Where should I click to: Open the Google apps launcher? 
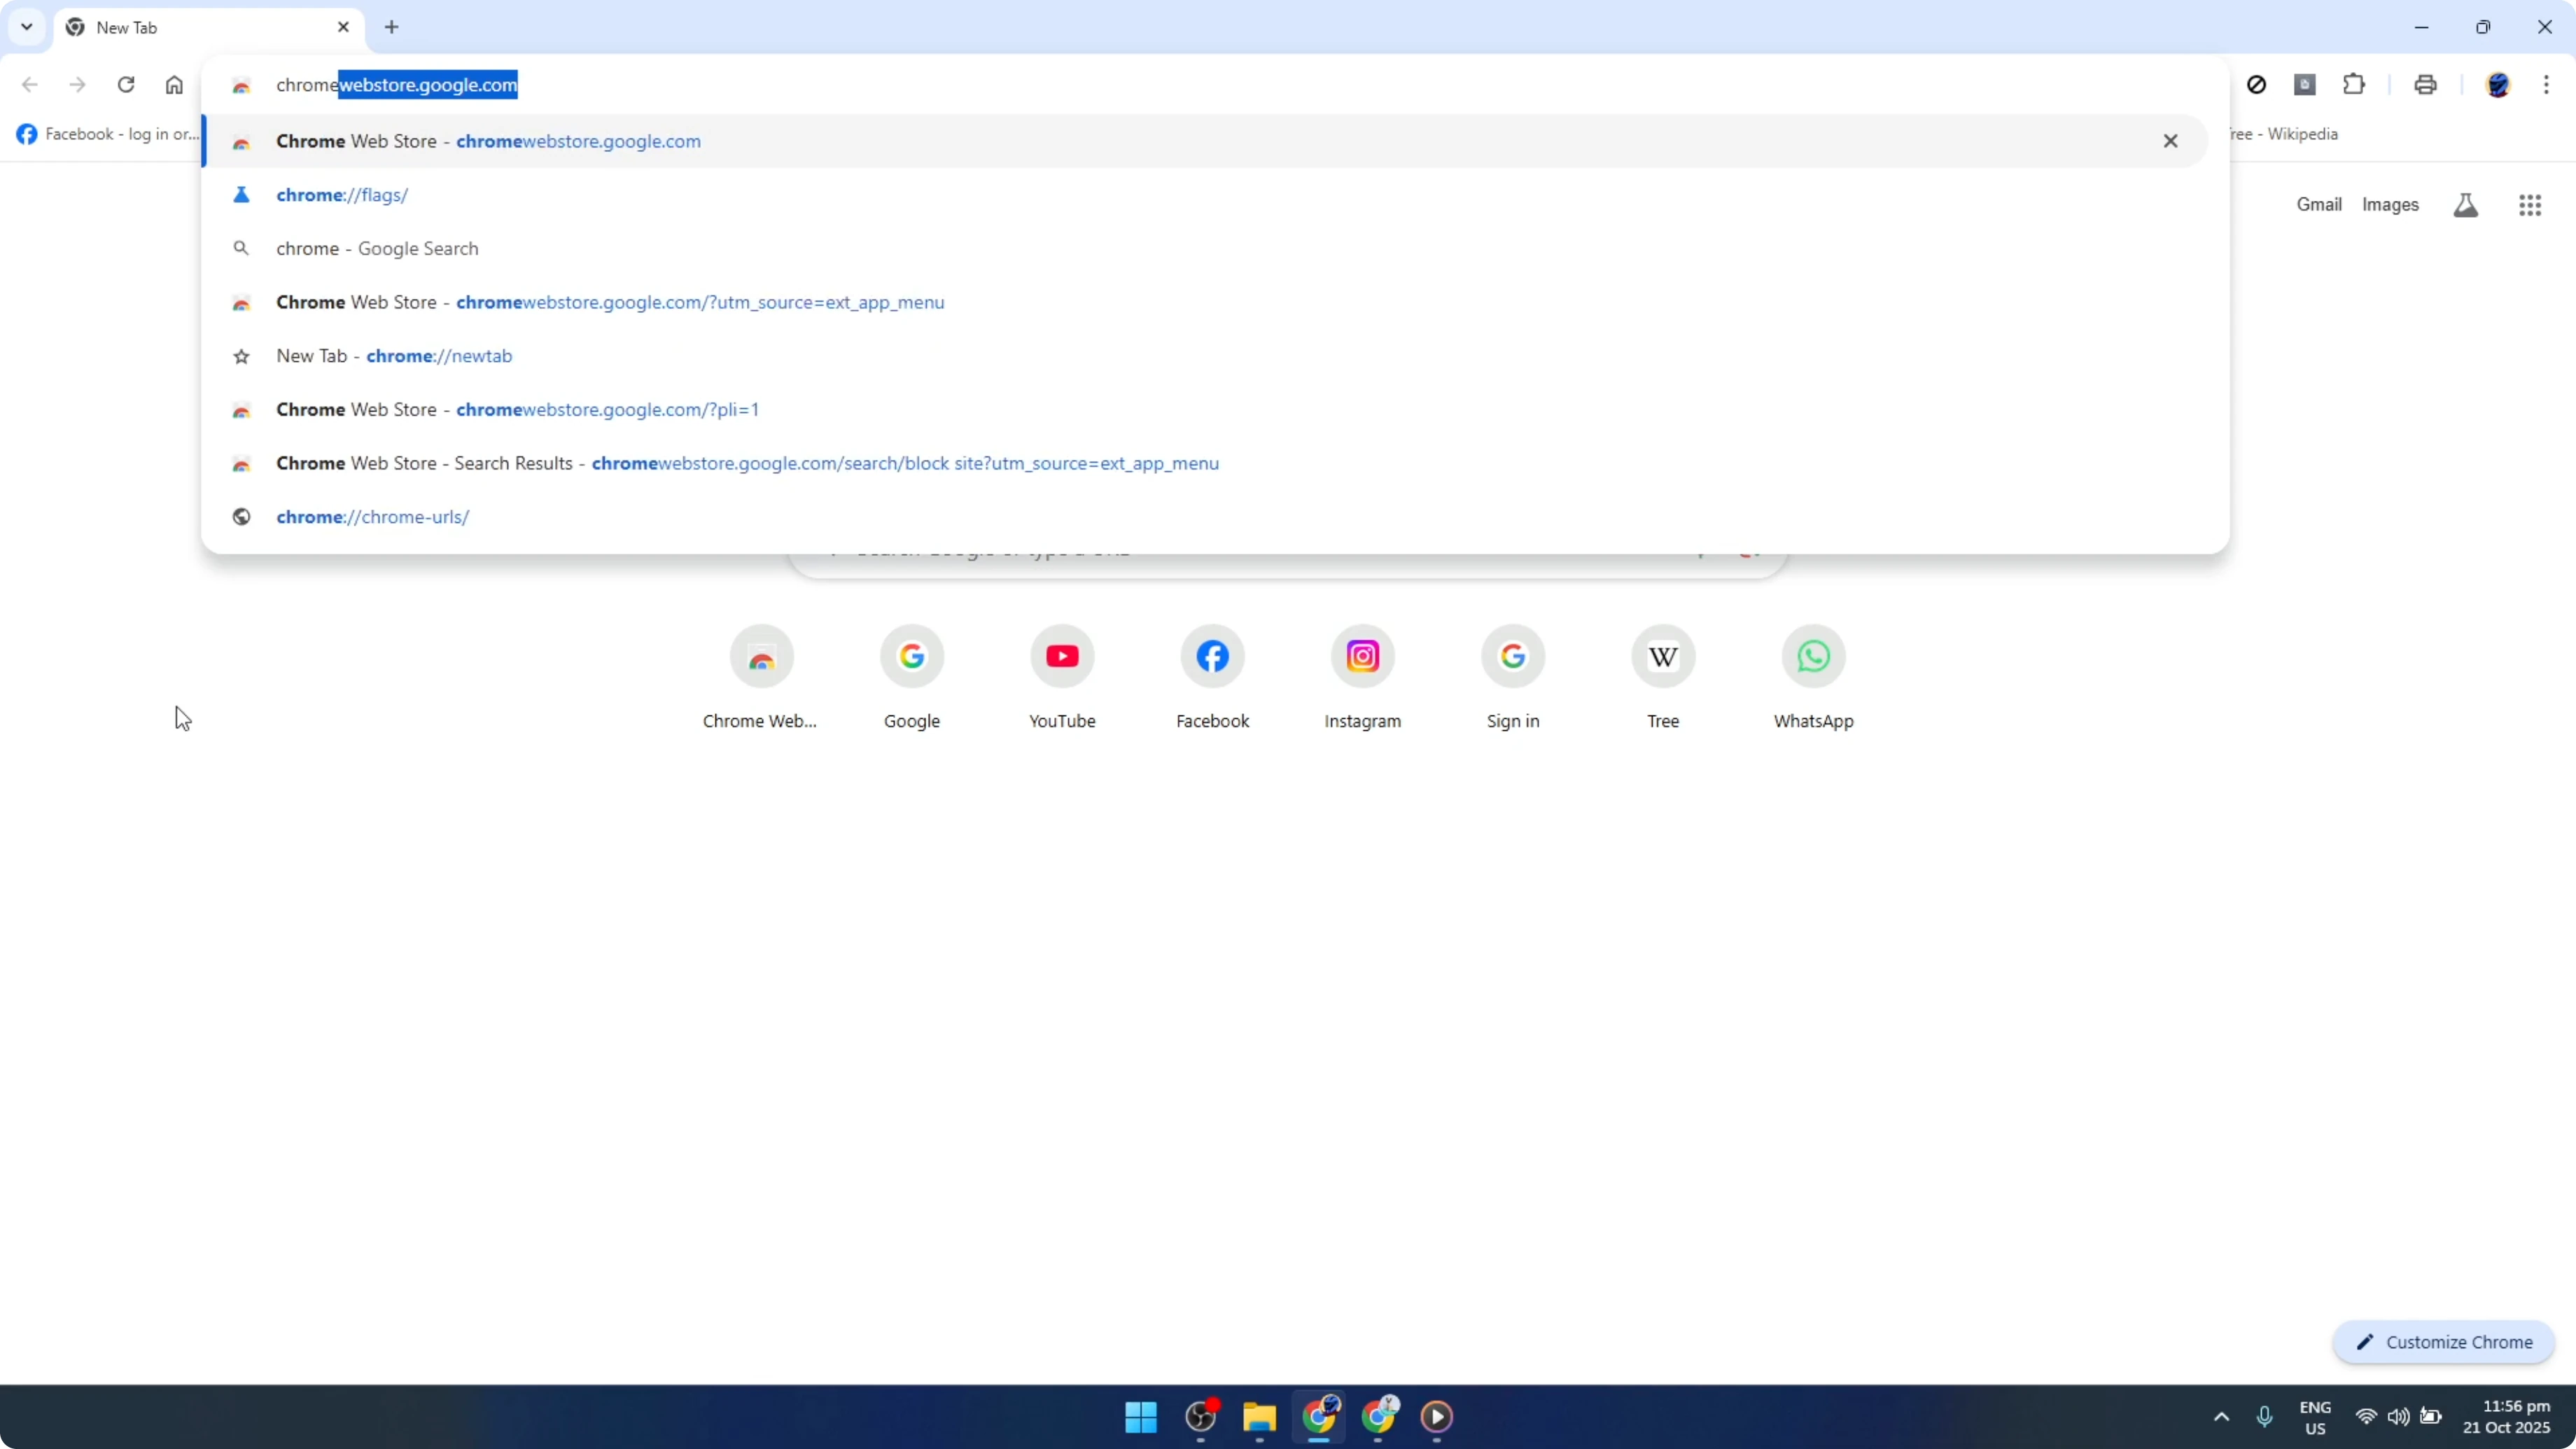[2531, 205]
